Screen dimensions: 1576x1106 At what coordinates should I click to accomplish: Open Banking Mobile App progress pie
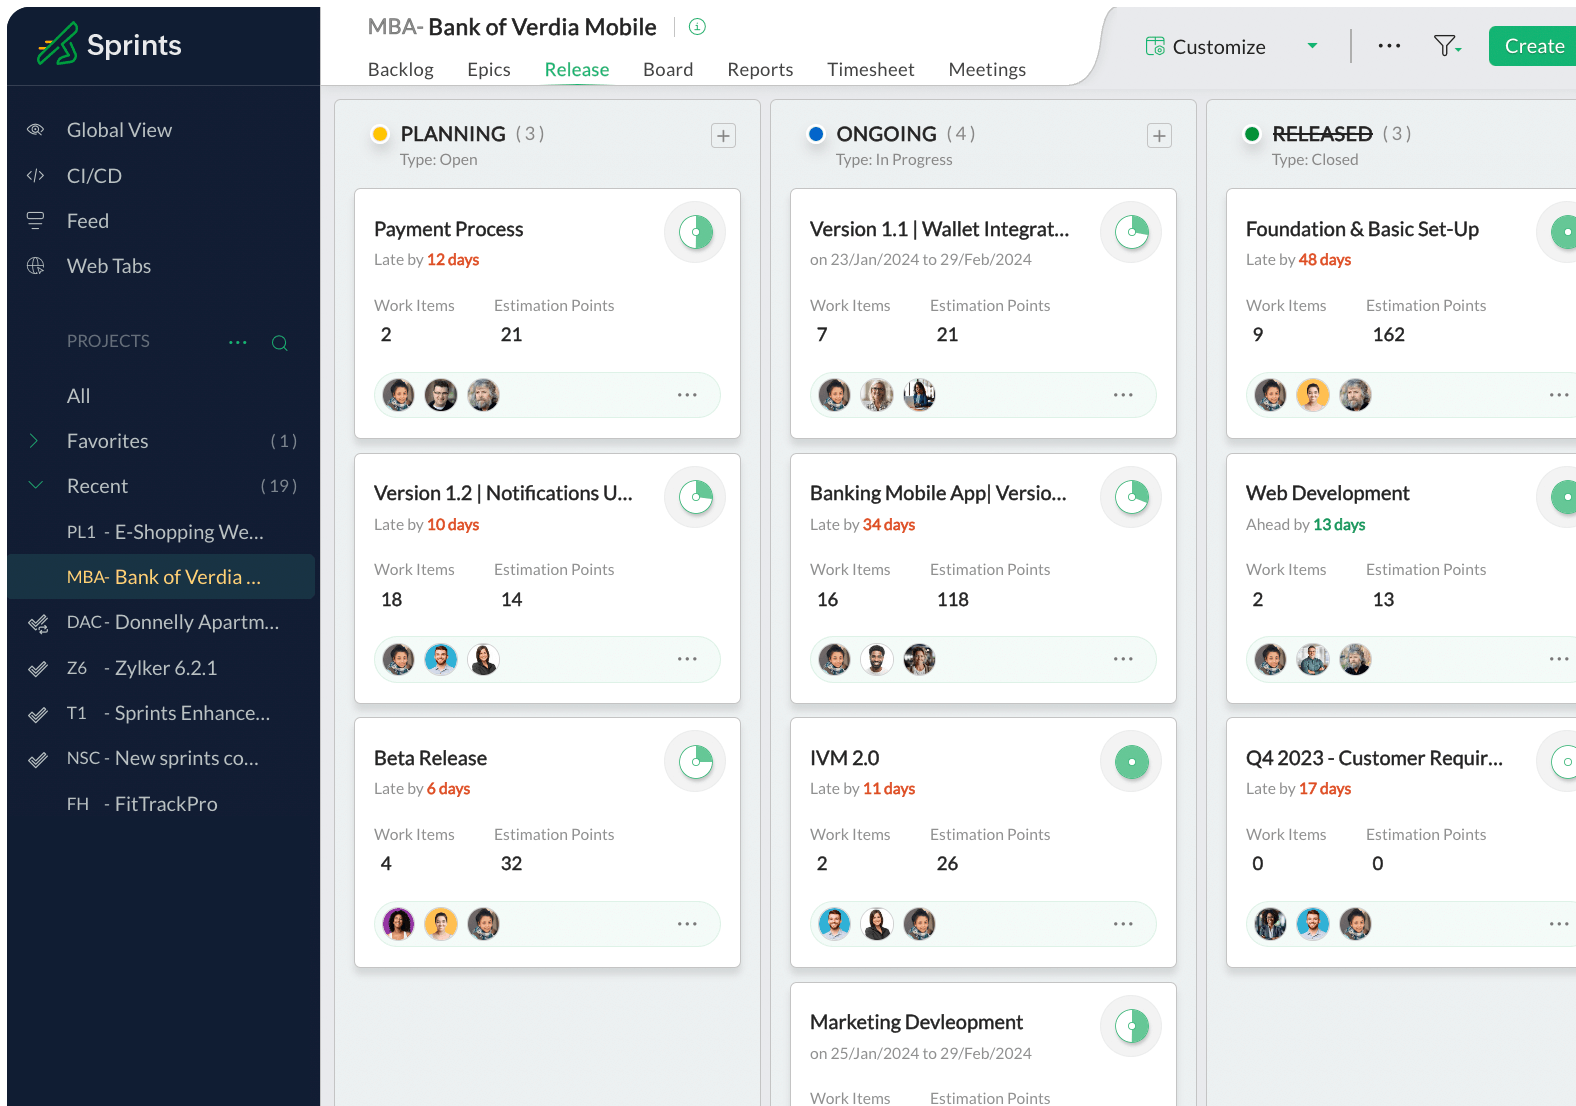pos(1131,497)
